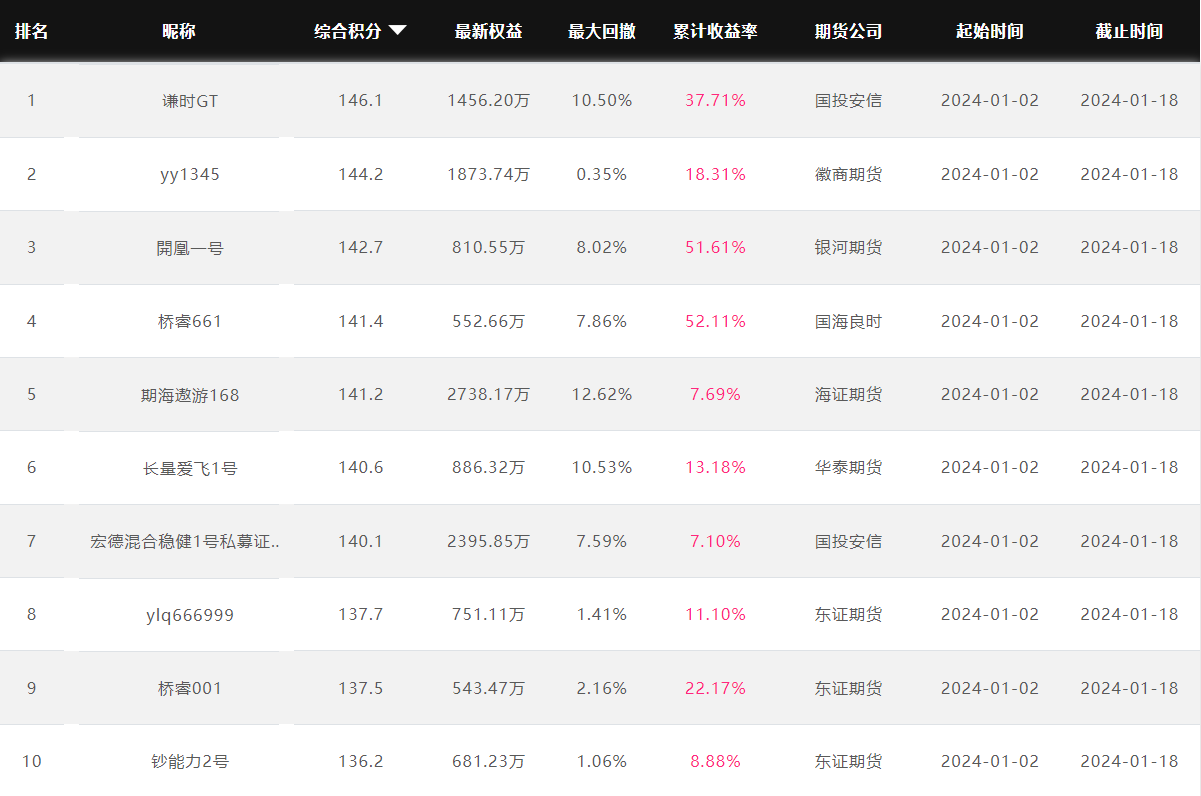The height and width of the screenshot is (796, 1201).
Task: Open trader 长量爱飞1号
Action: pos(190,468)
